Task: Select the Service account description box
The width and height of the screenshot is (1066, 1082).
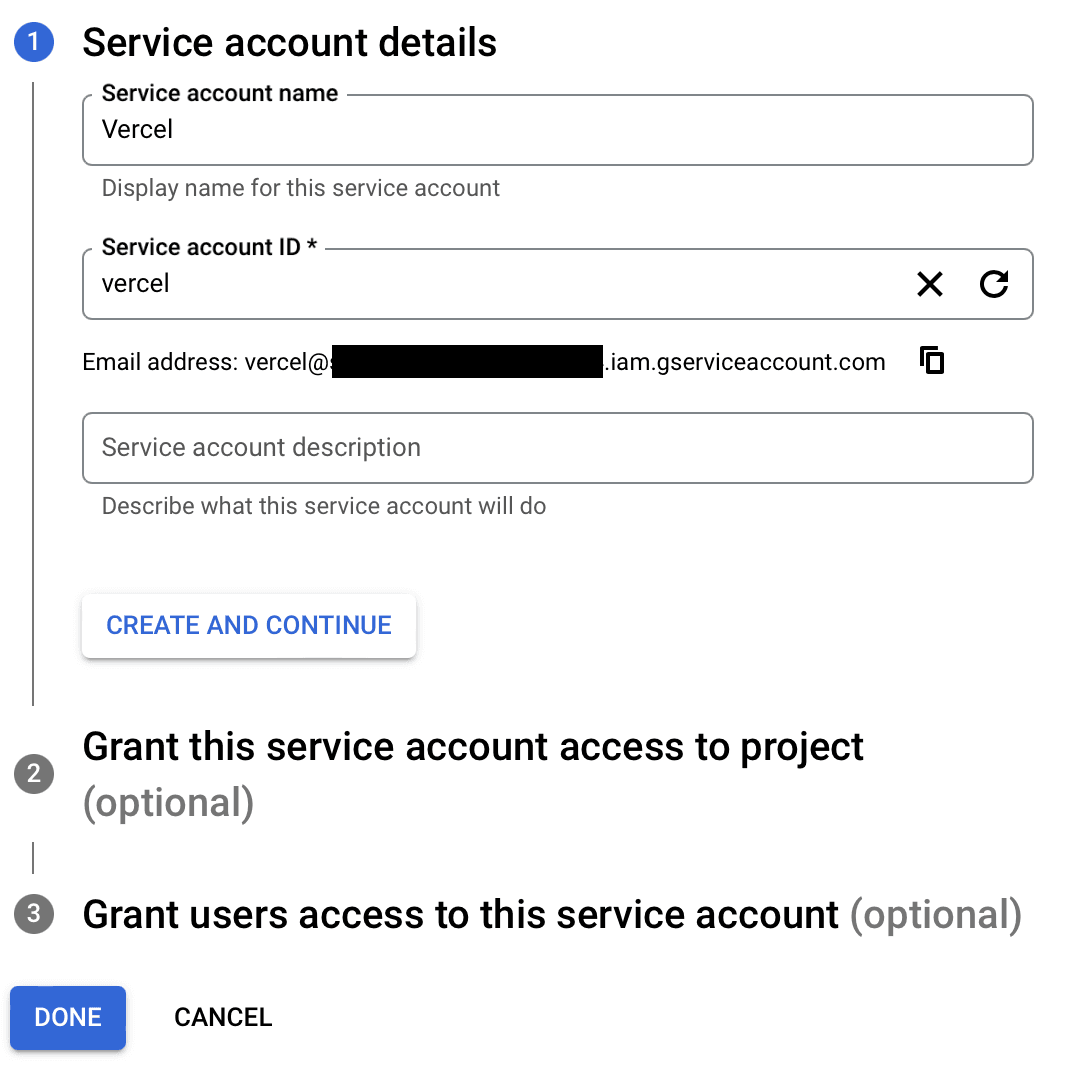Action: (556, 448)
